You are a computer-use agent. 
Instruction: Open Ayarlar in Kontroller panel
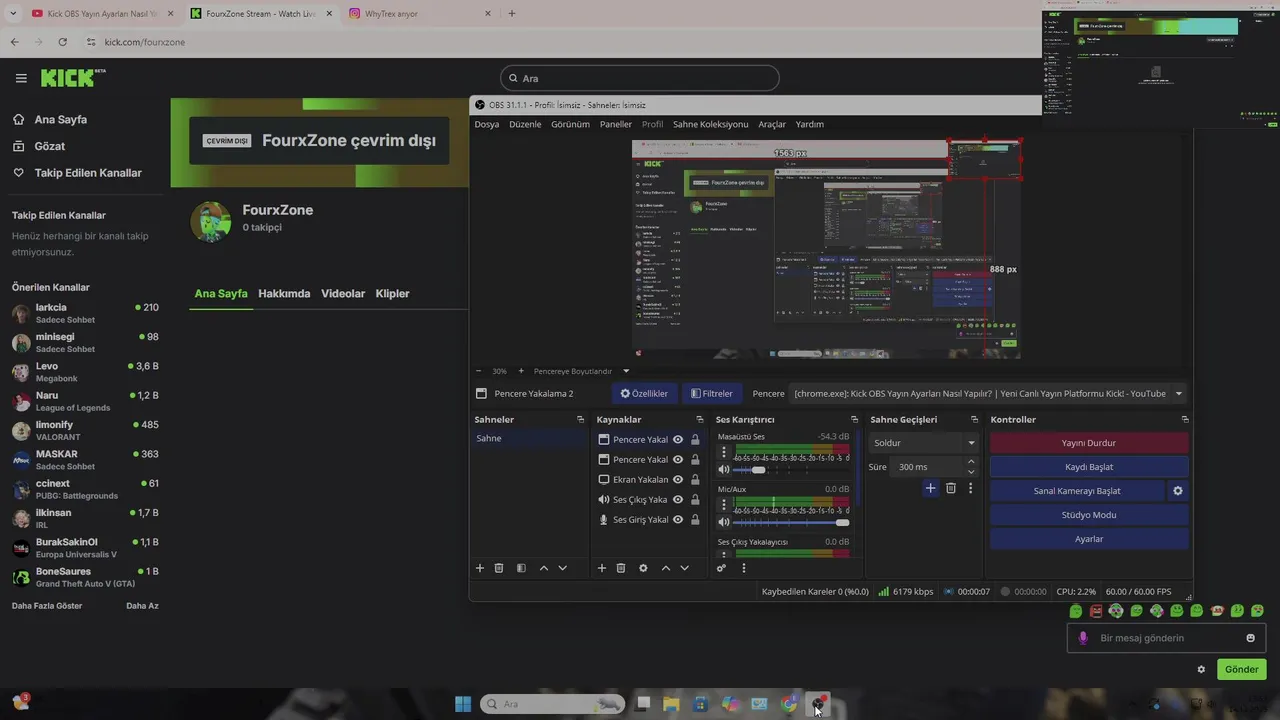pyautogui.click(x=1089, y=539)
